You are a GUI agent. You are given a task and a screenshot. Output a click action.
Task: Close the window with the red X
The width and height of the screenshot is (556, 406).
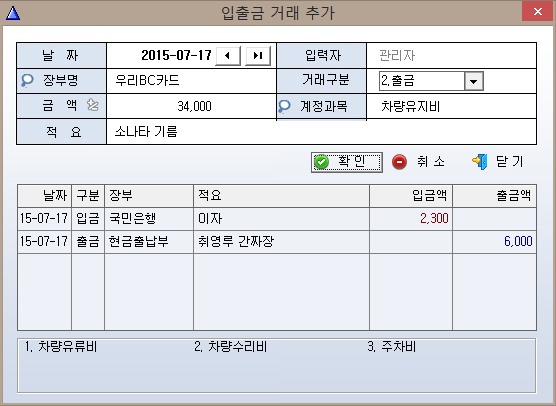point(538,12)
